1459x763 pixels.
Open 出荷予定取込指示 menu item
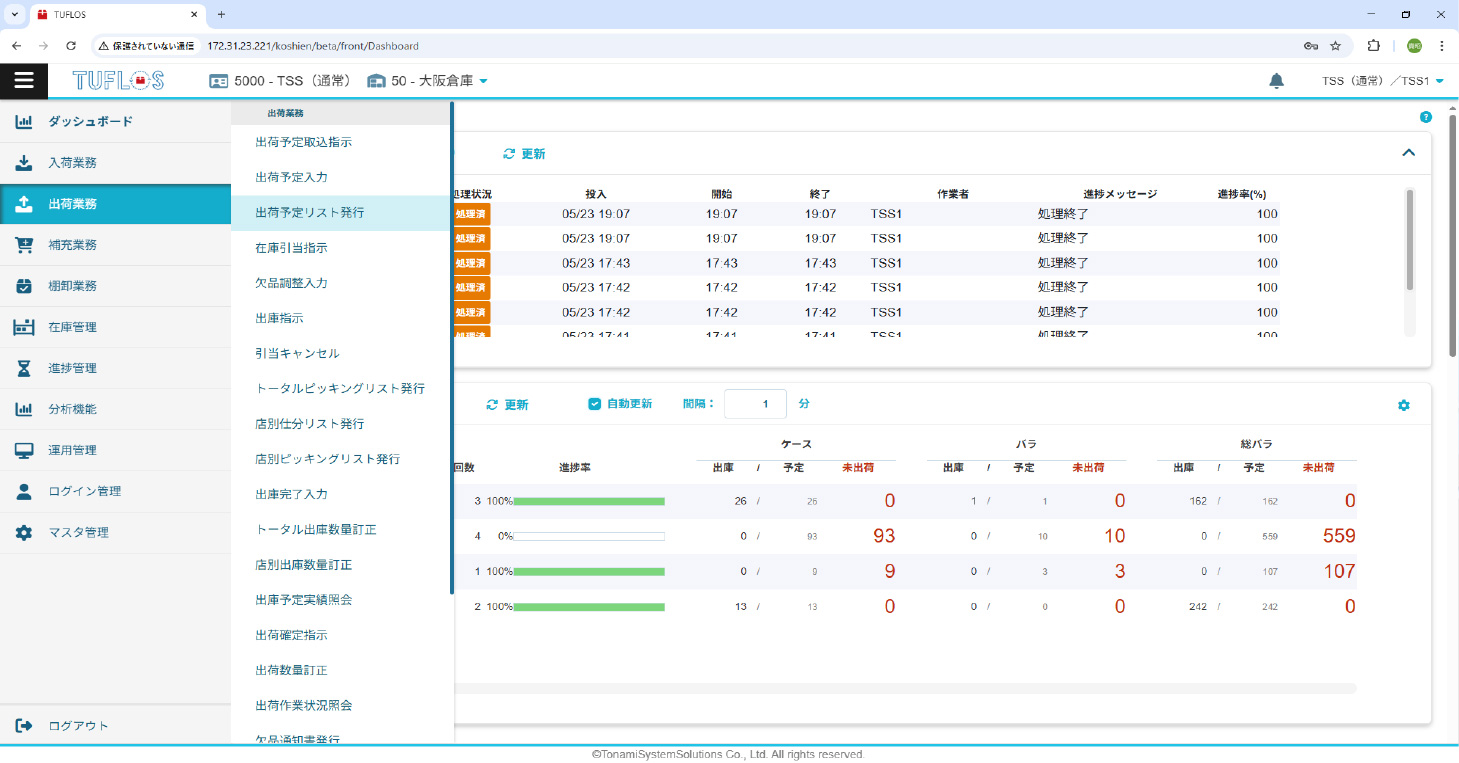[304, 142]
